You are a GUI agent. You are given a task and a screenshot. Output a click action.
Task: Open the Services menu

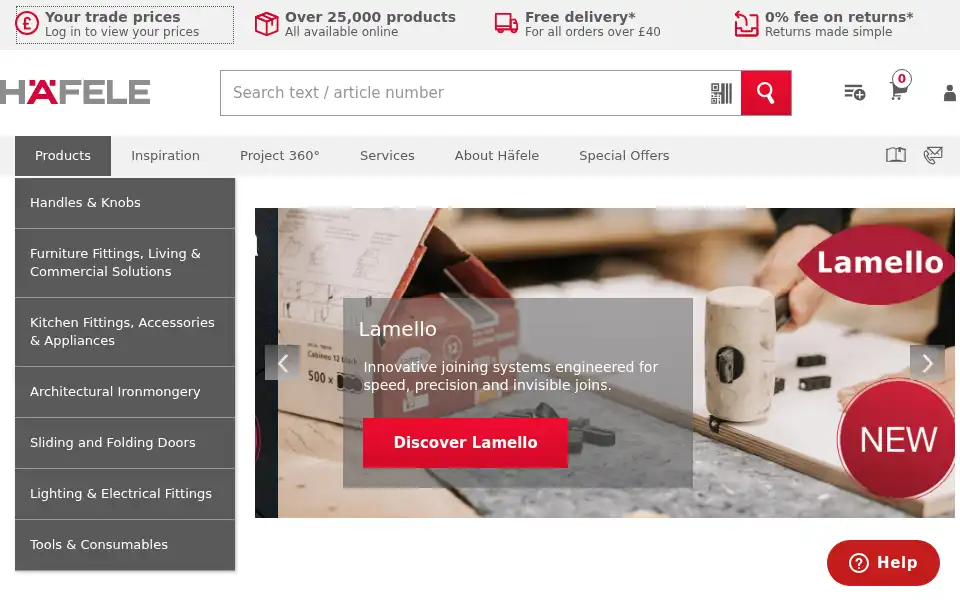click(387, 156)
